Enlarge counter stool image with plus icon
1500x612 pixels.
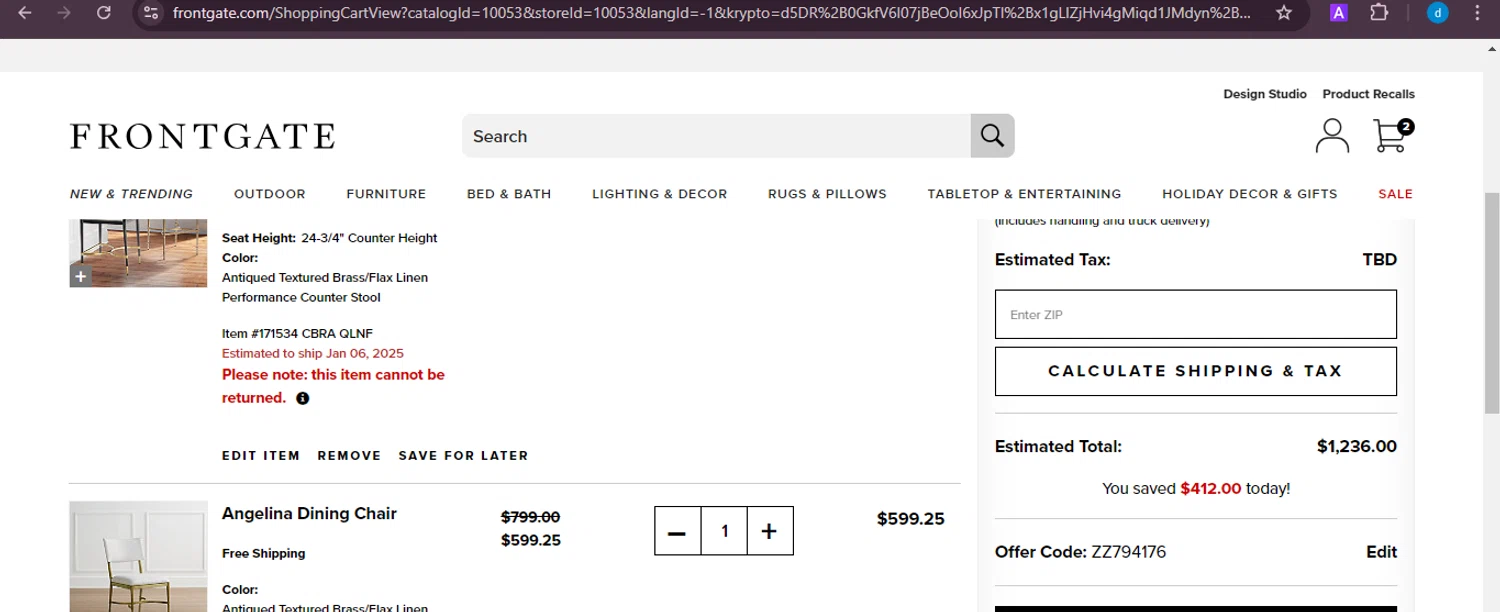click(81, 276)
